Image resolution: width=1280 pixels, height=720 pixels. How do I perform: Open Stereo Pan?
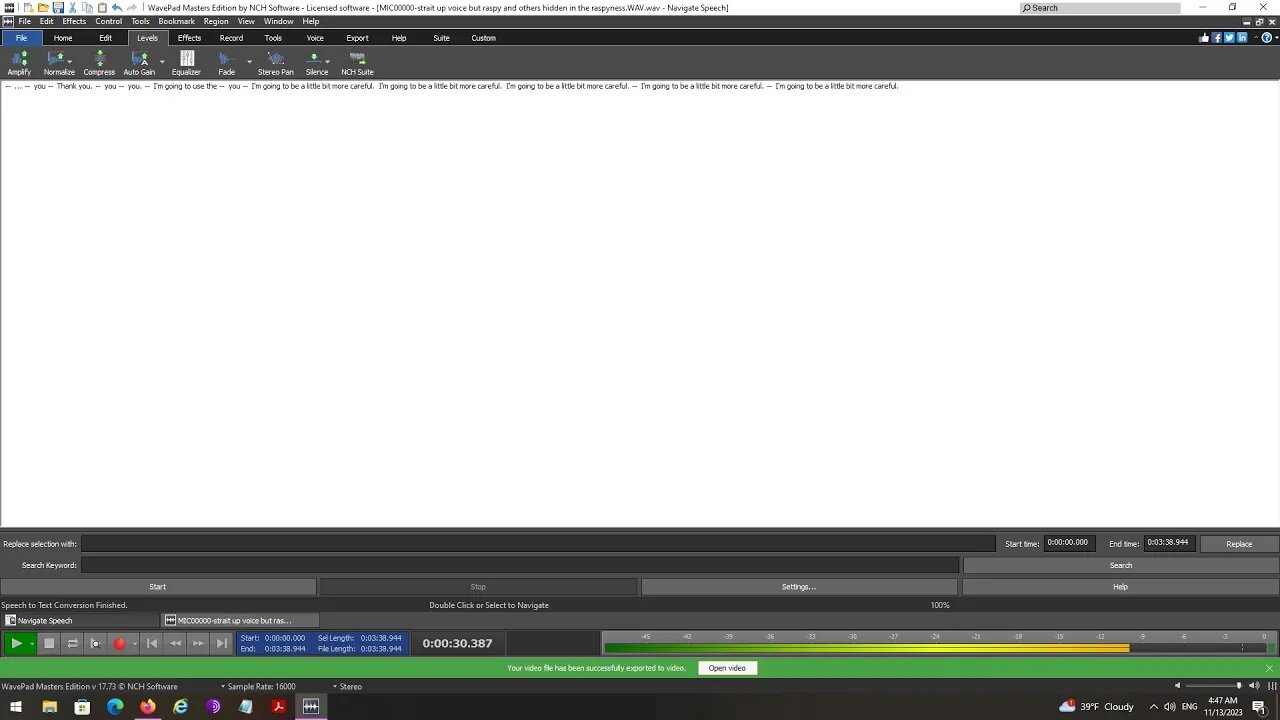[x=276, y=63]
